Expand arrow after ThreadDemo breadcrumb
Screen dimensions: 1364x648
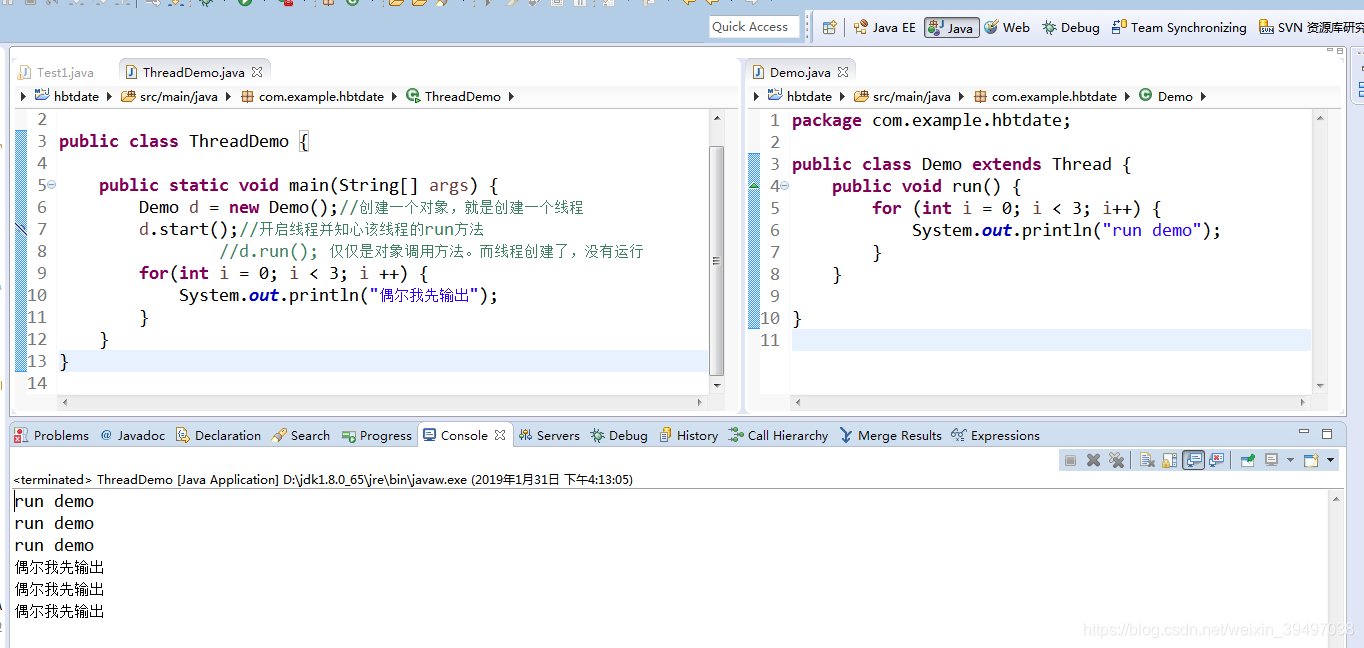coord(511,97)
